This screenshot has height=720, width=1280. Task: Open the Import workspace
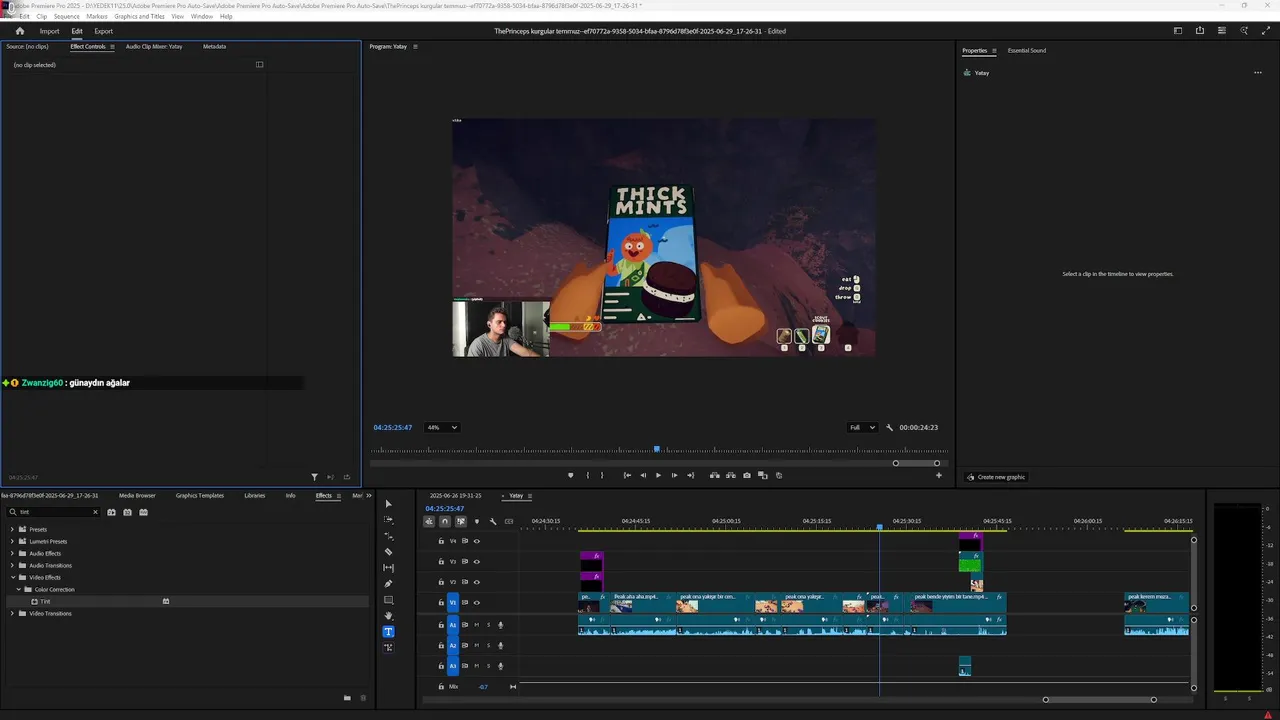pos(49,31)
